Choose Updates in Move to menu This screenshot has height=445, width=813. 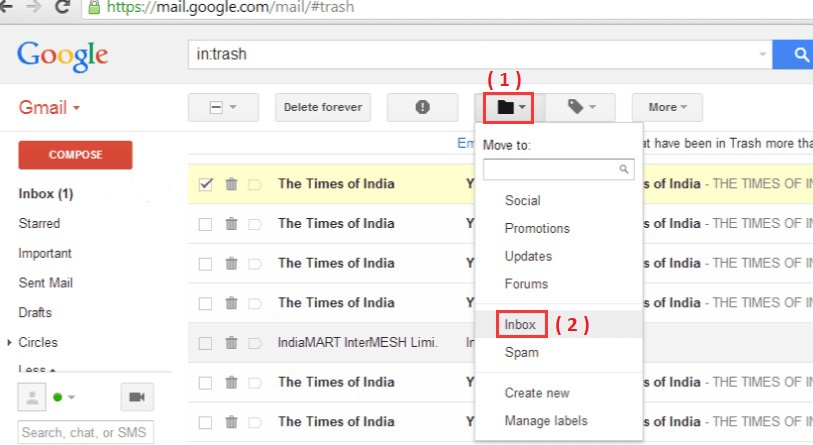point(528,256)
